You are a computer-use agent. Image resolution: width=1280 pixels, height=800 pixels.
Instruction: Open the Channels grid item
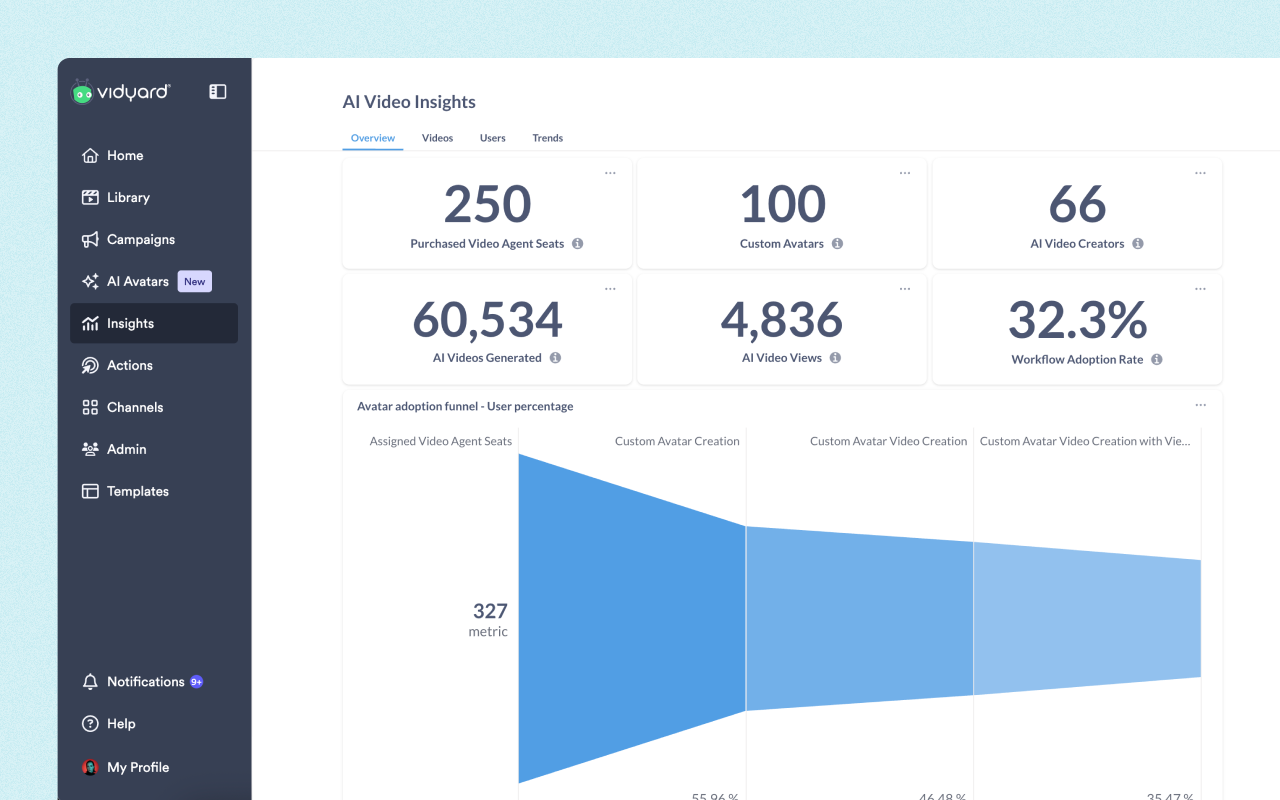[134, 408]
